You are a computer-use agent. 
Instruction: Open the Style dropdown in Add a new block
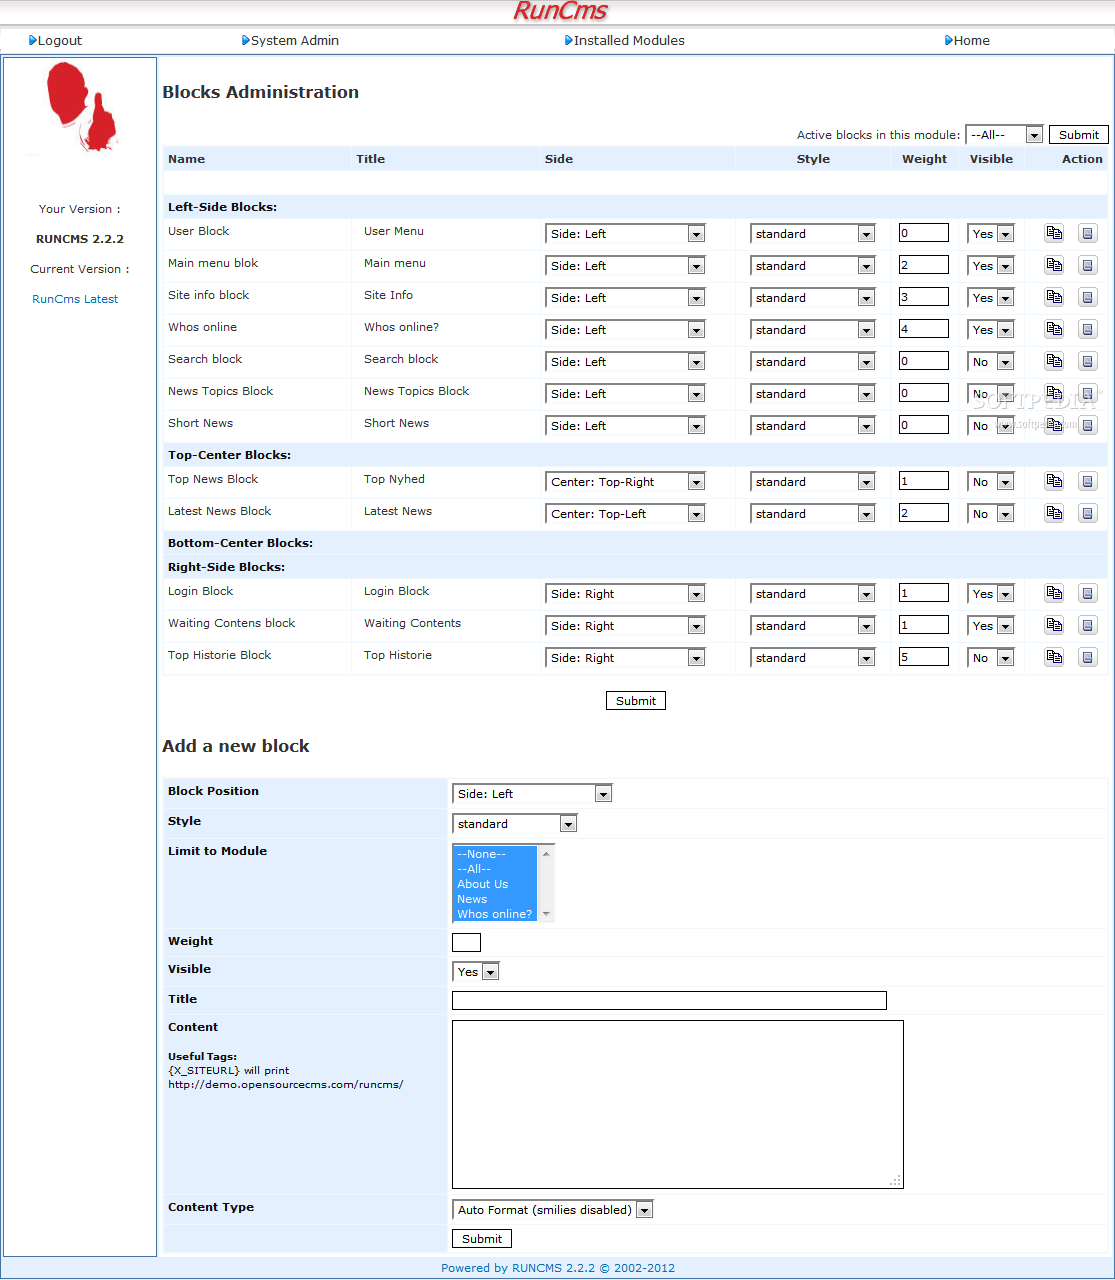(x=514, y=824)
